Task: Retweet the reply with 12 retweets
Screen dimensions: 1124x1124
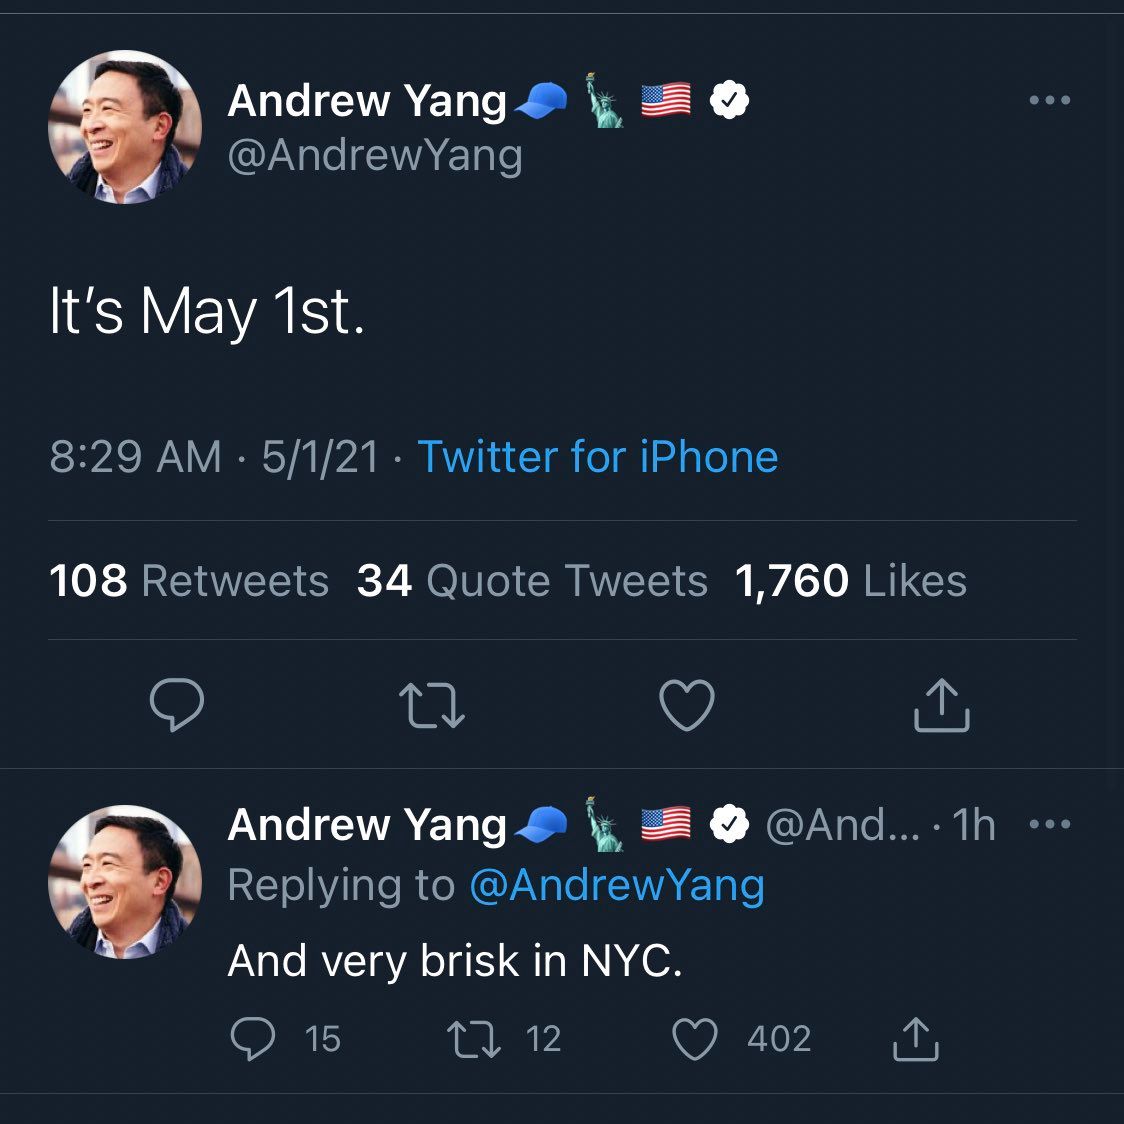Action: tap(474, 1039)
